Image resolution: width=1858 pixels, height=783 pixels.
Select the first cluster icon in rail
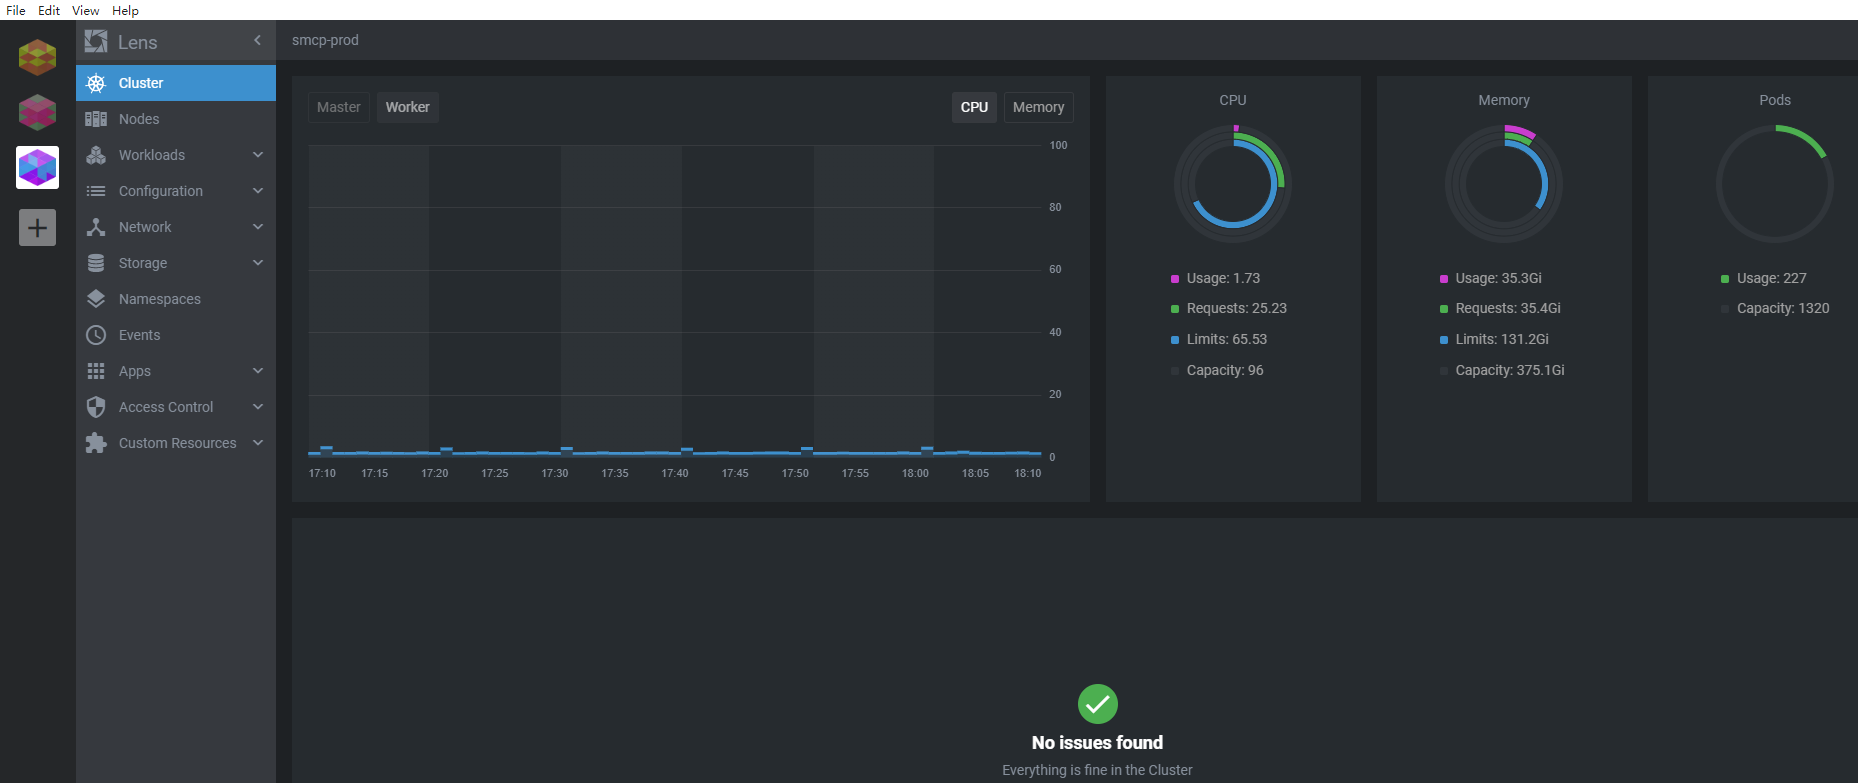pos(37,57)
